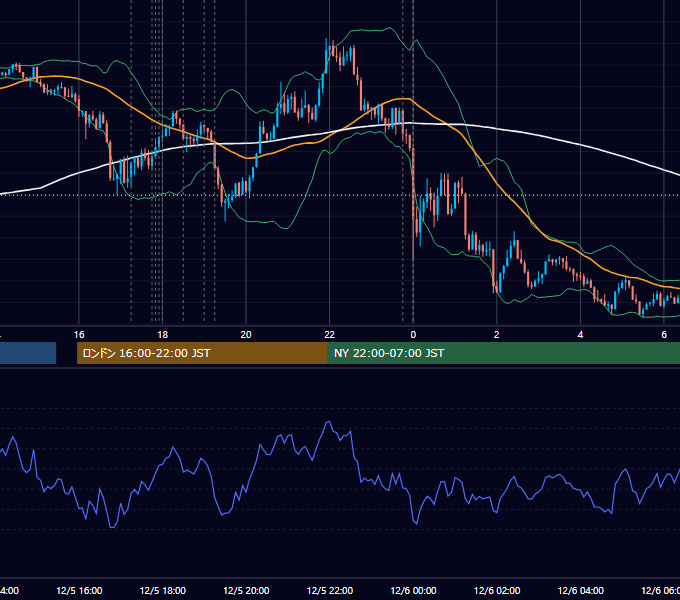Click hour label 20 on upper axis

pyautogui.click(x=246, y=335)
